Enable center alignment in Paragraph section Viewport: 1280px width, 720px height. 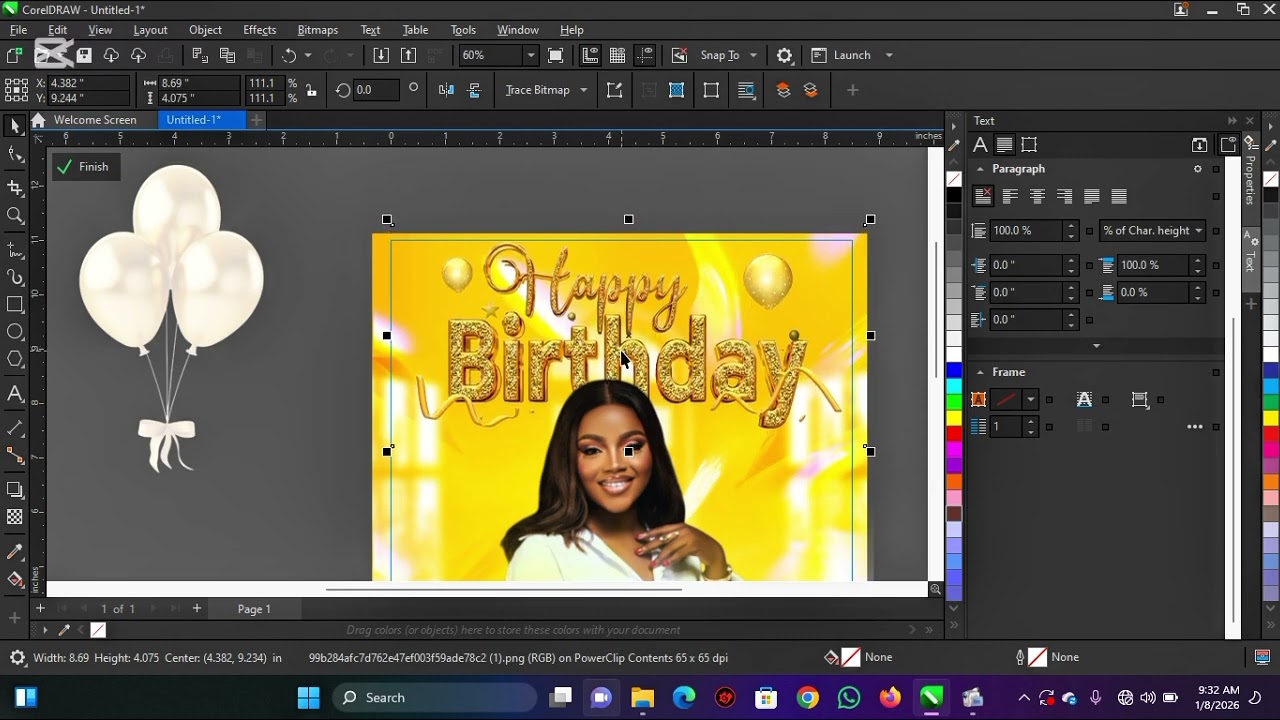pos(1037,196)
